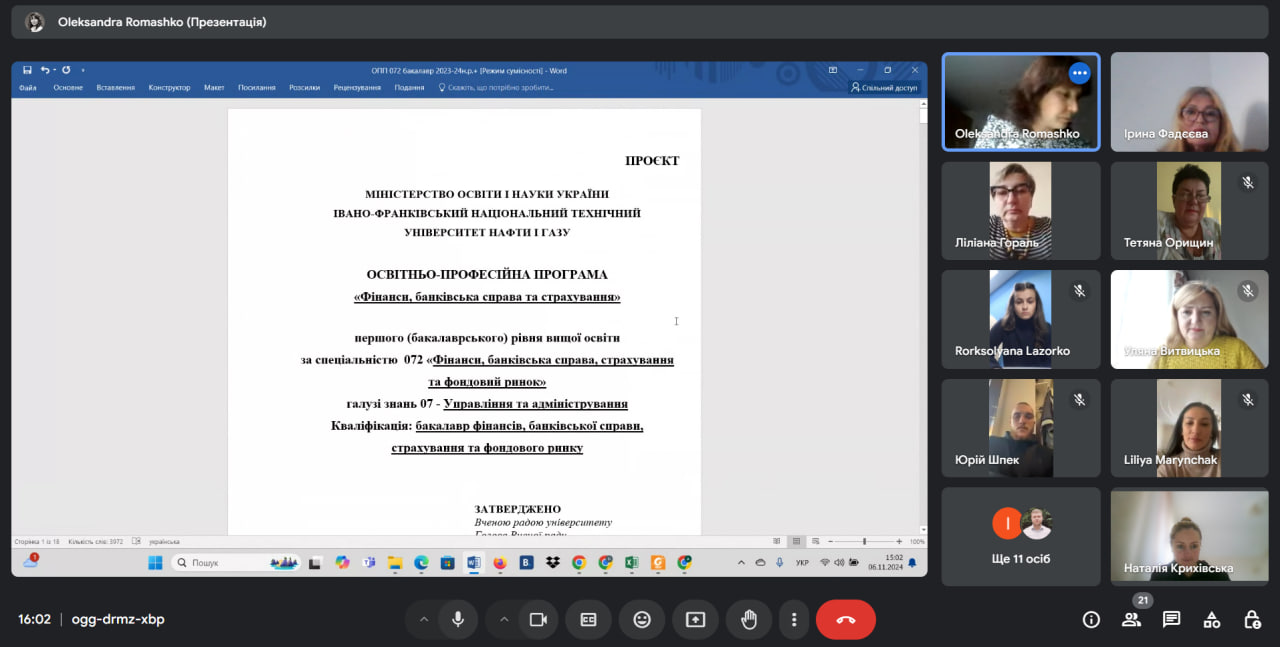Open Firefox from the taskbar
The width and height of the screenshot is (1280, 647).
coord(500,563)
